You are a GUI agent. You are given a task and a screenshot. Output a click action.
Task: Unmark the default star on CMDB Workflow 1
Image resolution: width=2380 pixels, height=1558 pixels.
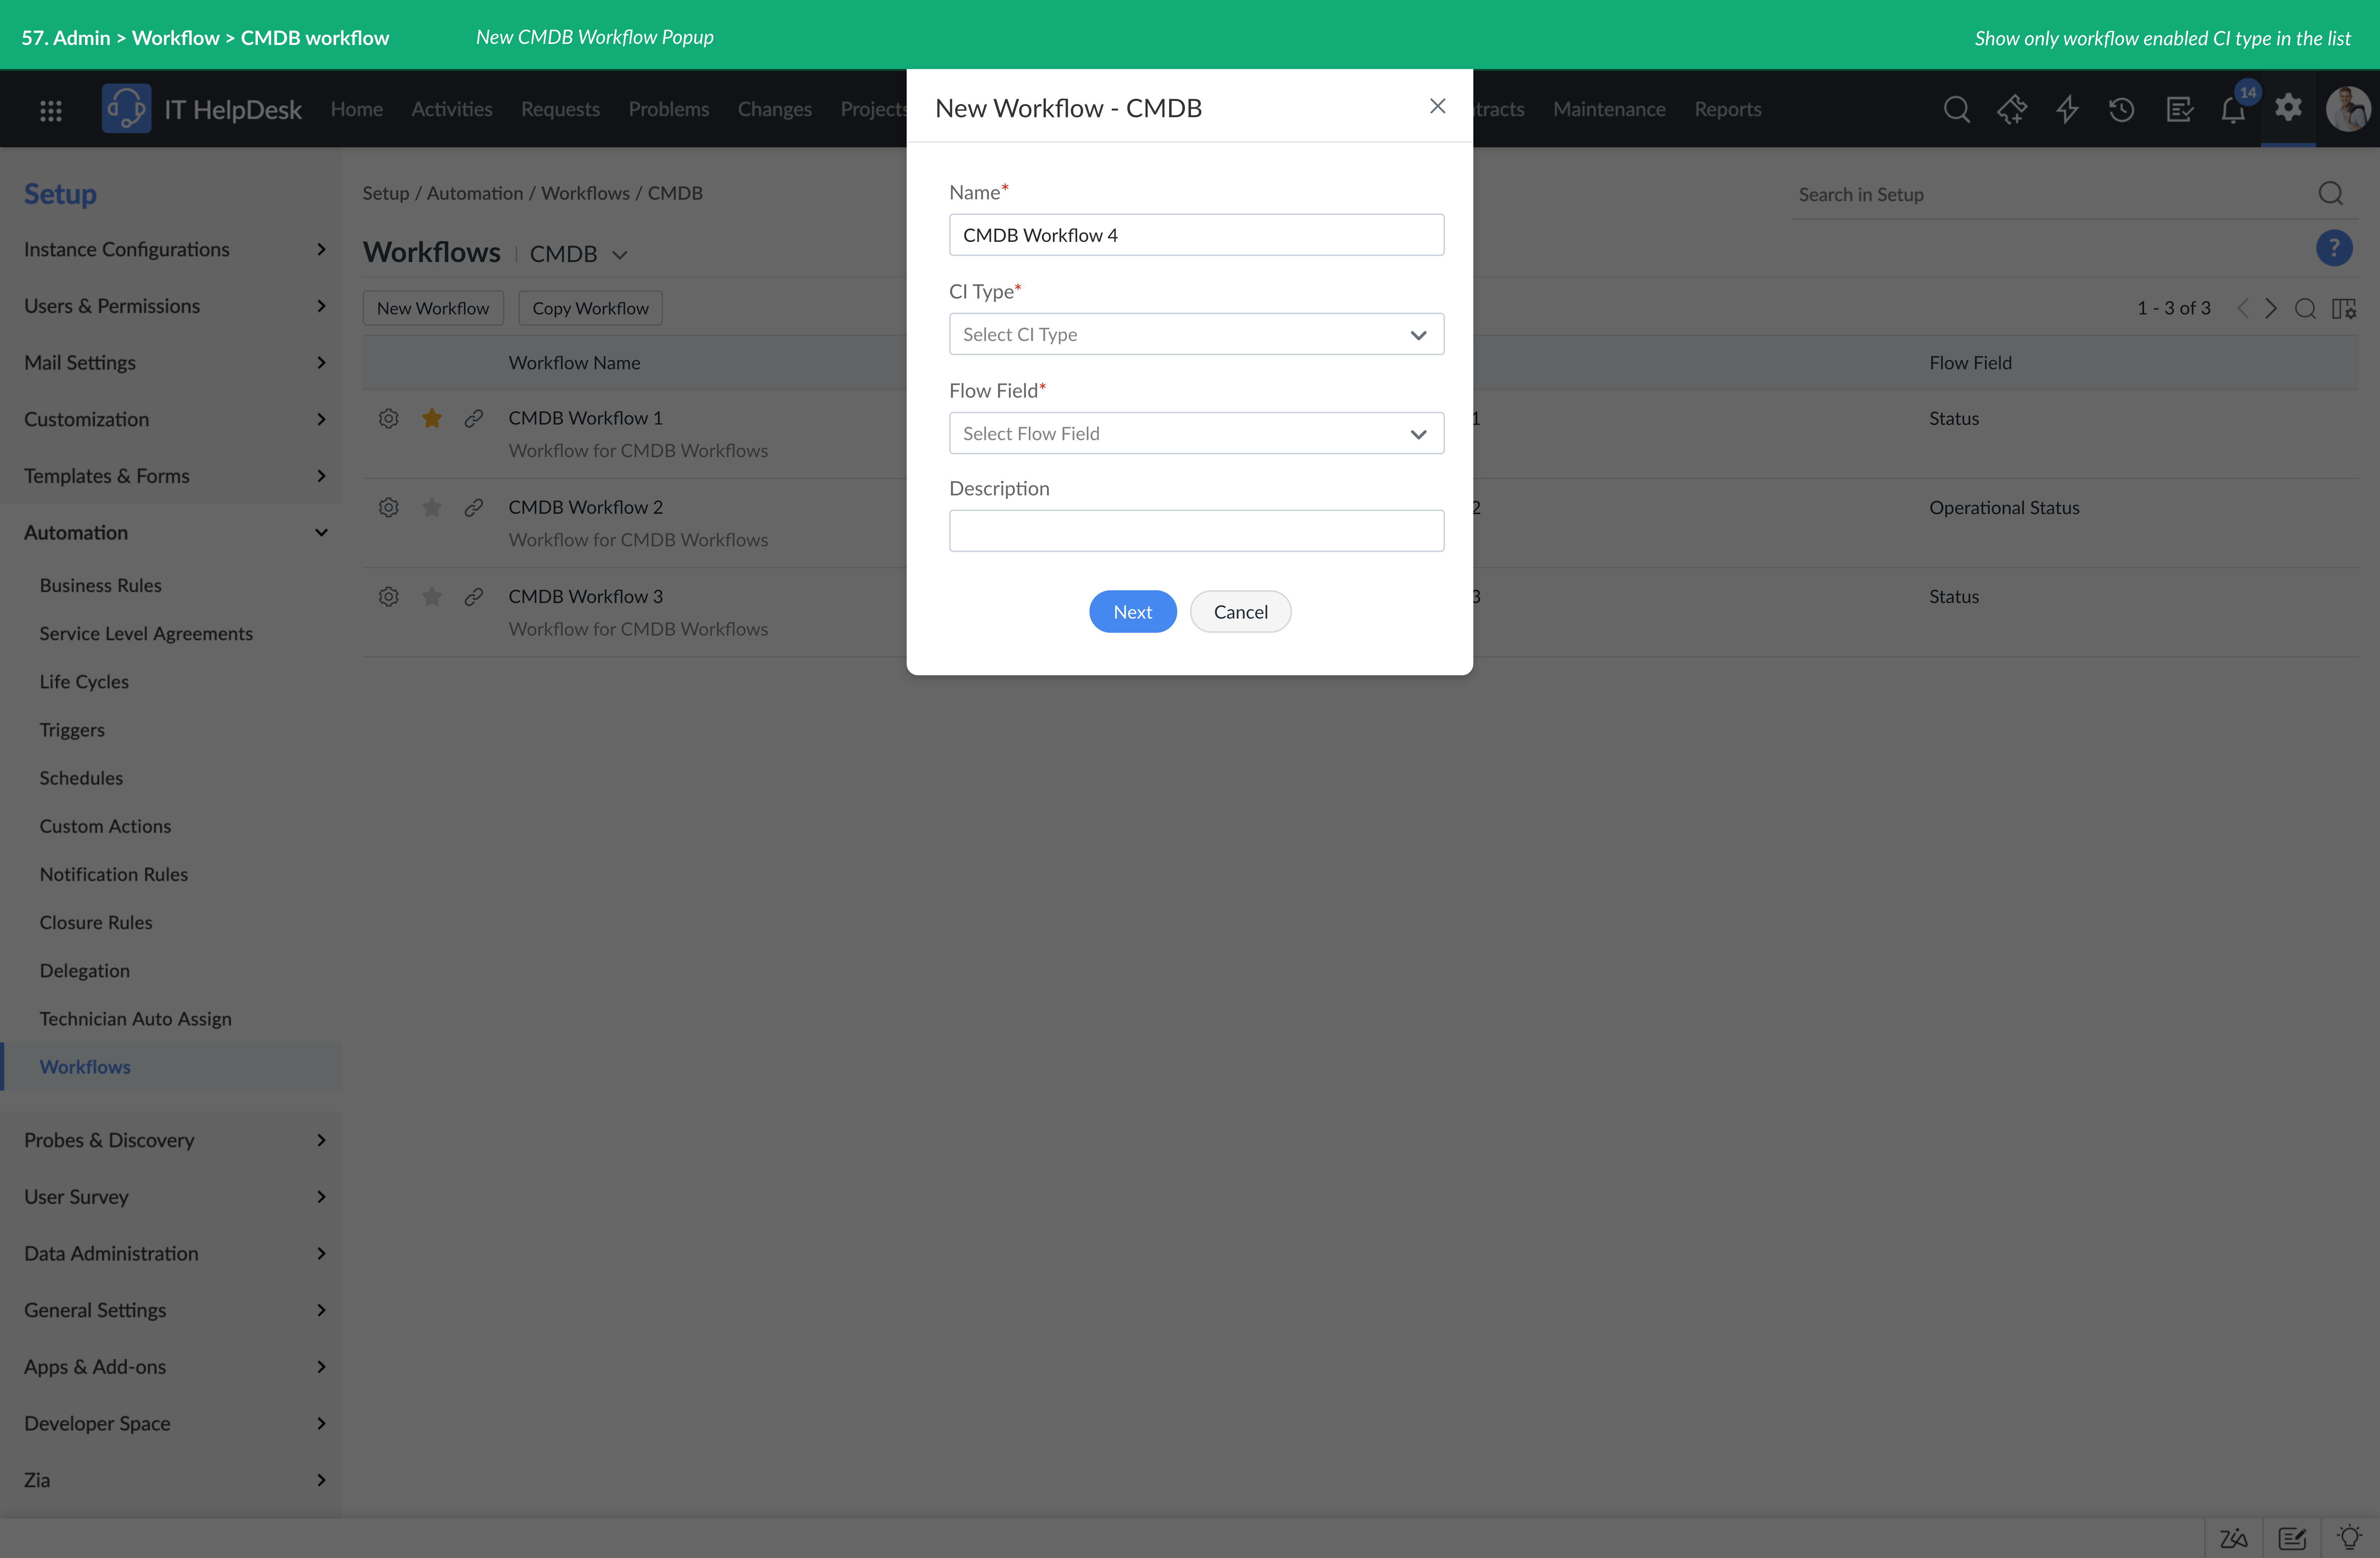pos(432,418)
